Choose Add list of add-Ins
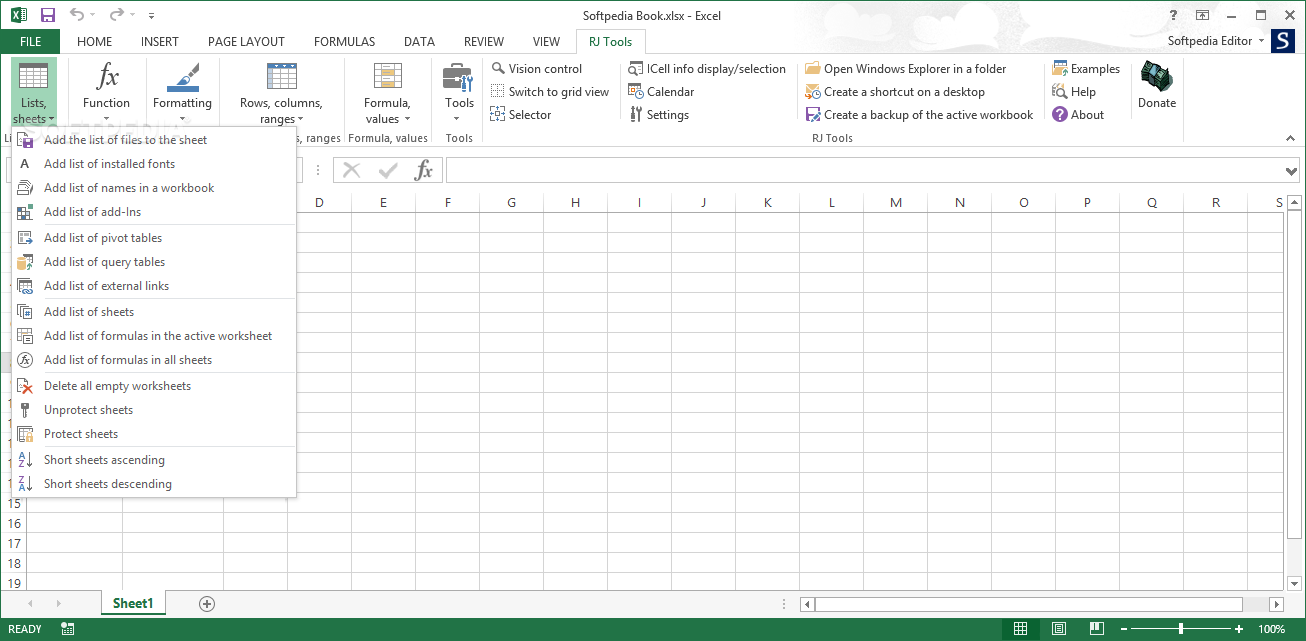The image size is (1306, 641). [x=155, y=212]
